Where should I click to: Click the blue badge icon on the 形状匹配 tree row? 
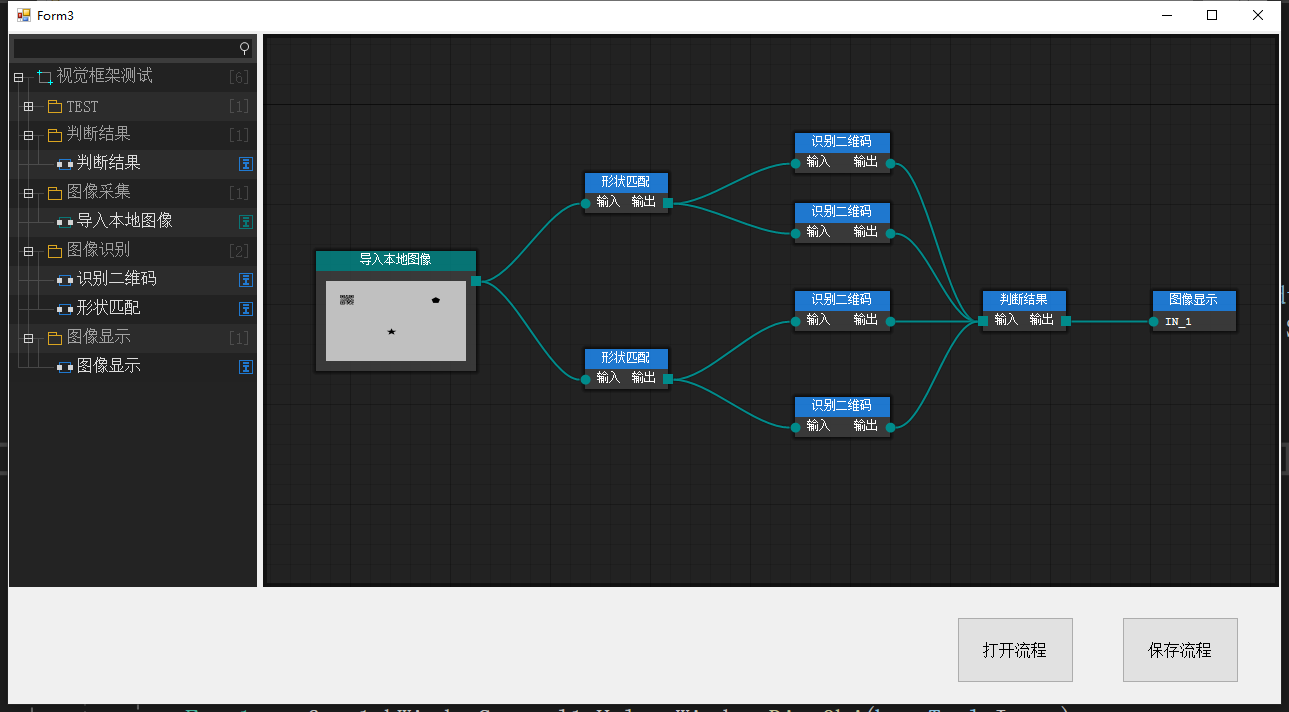click(x=246, y=309)
